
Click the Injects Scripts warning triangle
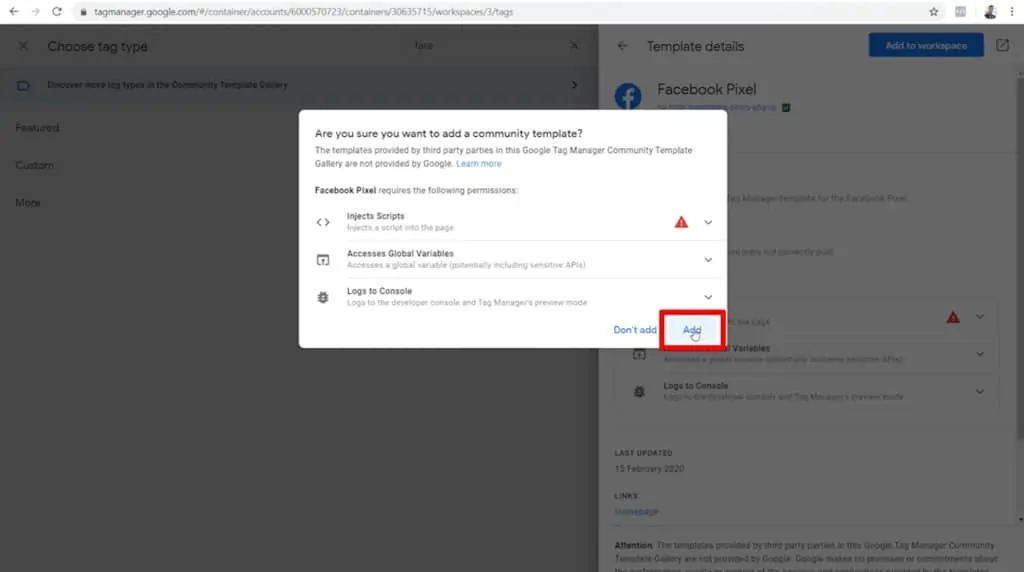(681, 222)
